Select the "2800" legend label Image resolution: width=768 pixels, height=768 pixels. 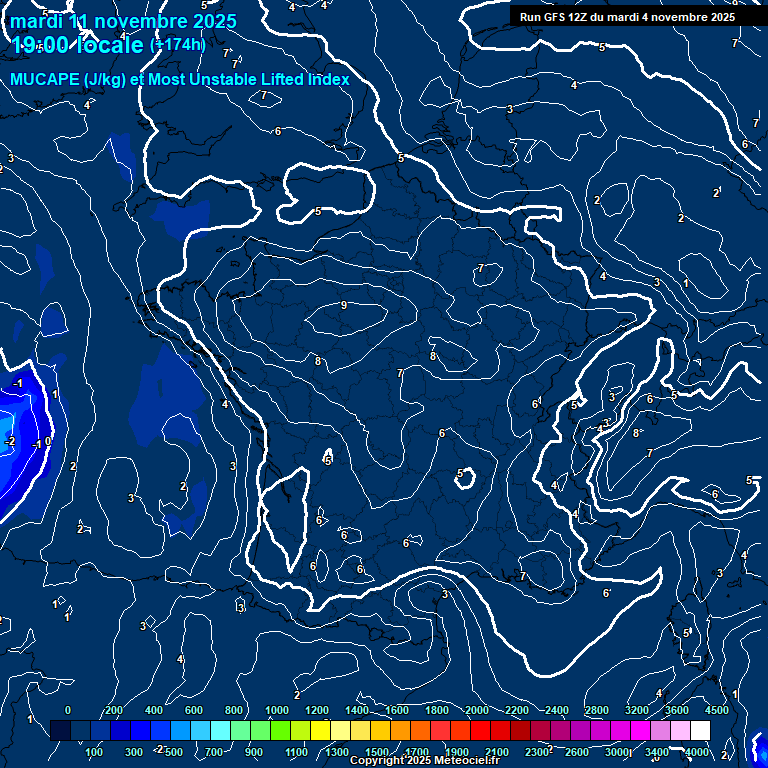coord(597,710)
